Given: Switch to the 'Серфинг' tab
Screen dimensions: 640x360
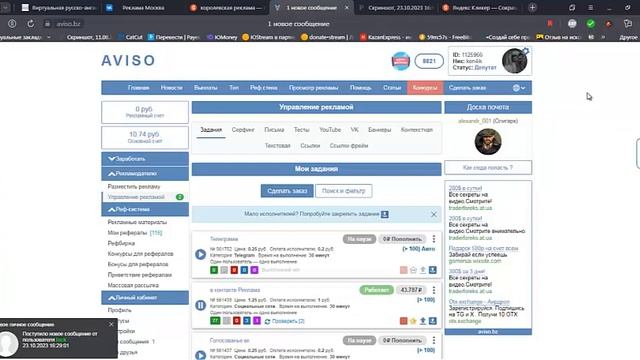Looking at the screenshot, I should 243,130.
